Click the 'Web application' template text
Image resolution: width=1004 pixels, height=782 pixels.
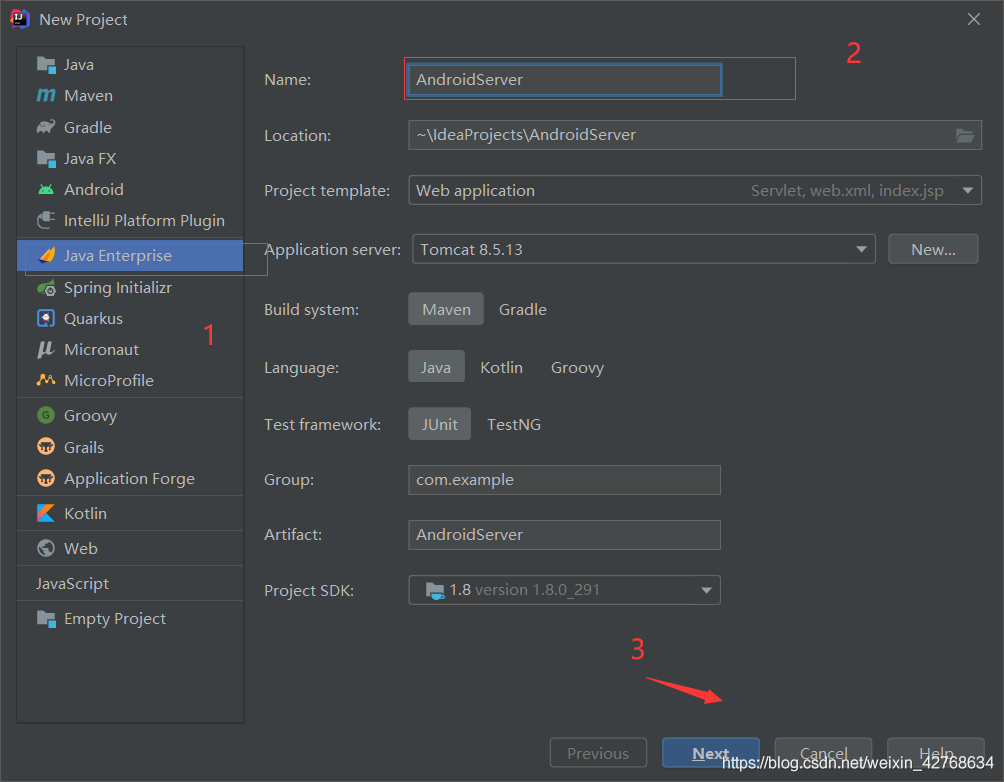475,191
